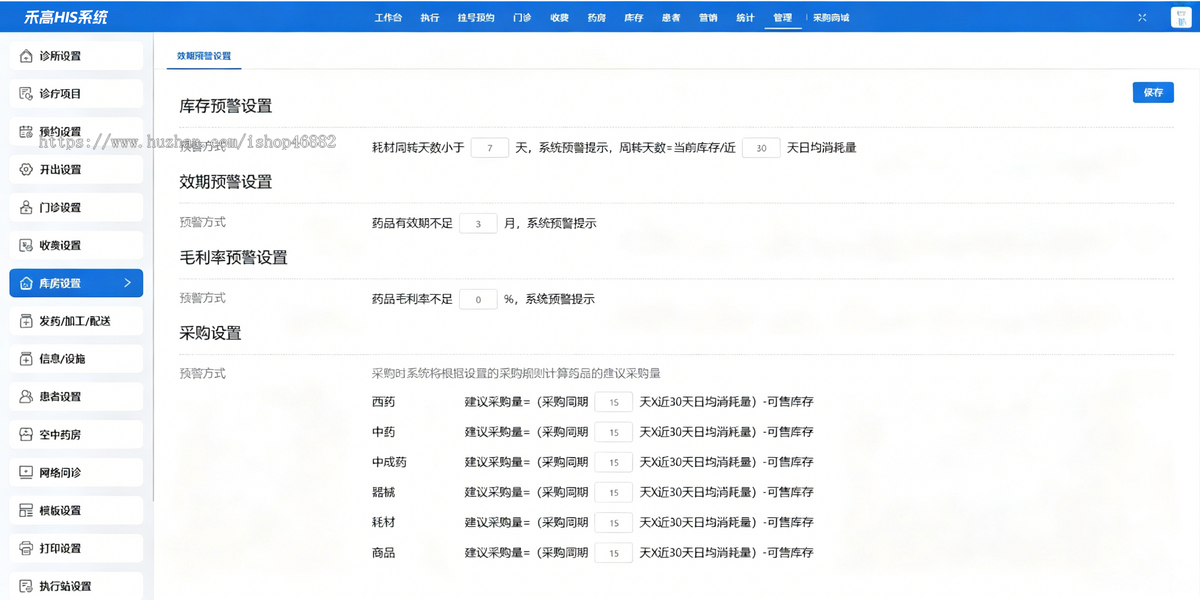1200x600 pixels.
Task: Open the 营销 menu
Action: tap(708, 18)
